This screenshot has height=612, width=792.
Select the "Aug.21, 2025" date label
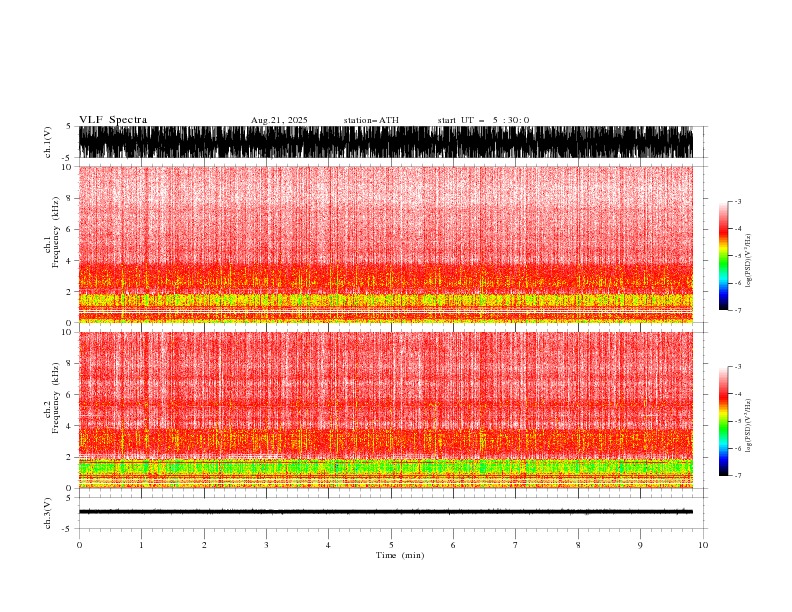coord(279,120)
